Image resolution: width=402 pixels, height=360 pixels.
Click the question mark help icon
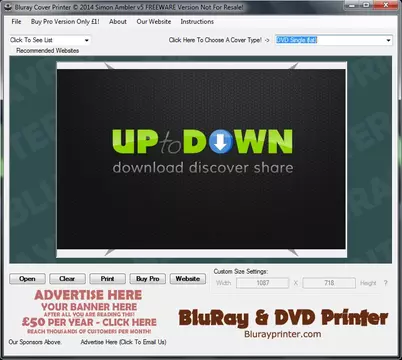[385, 283]
